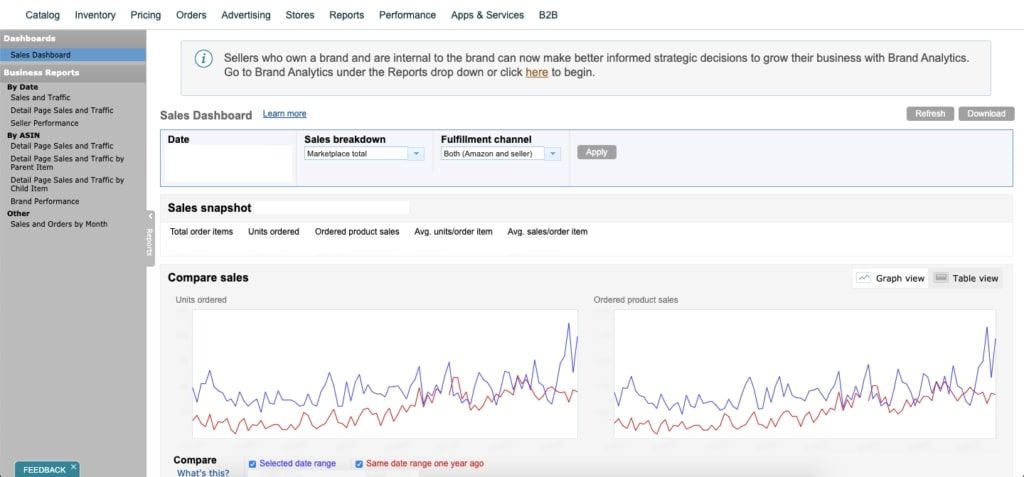Click the Ordered product sales chart

click(x=805, y=374)
